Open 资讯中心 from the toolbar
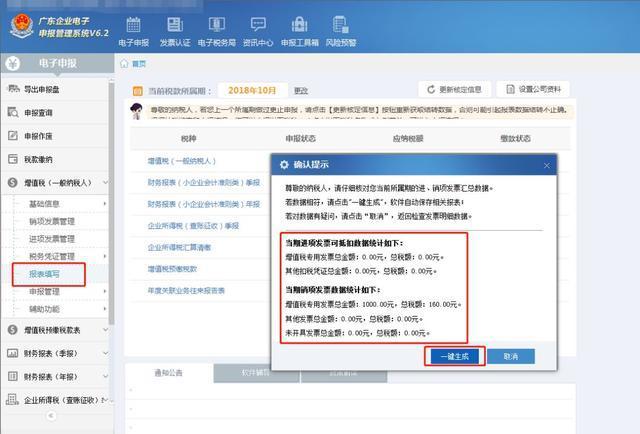640x434 pixels. [x=258, y=29]
